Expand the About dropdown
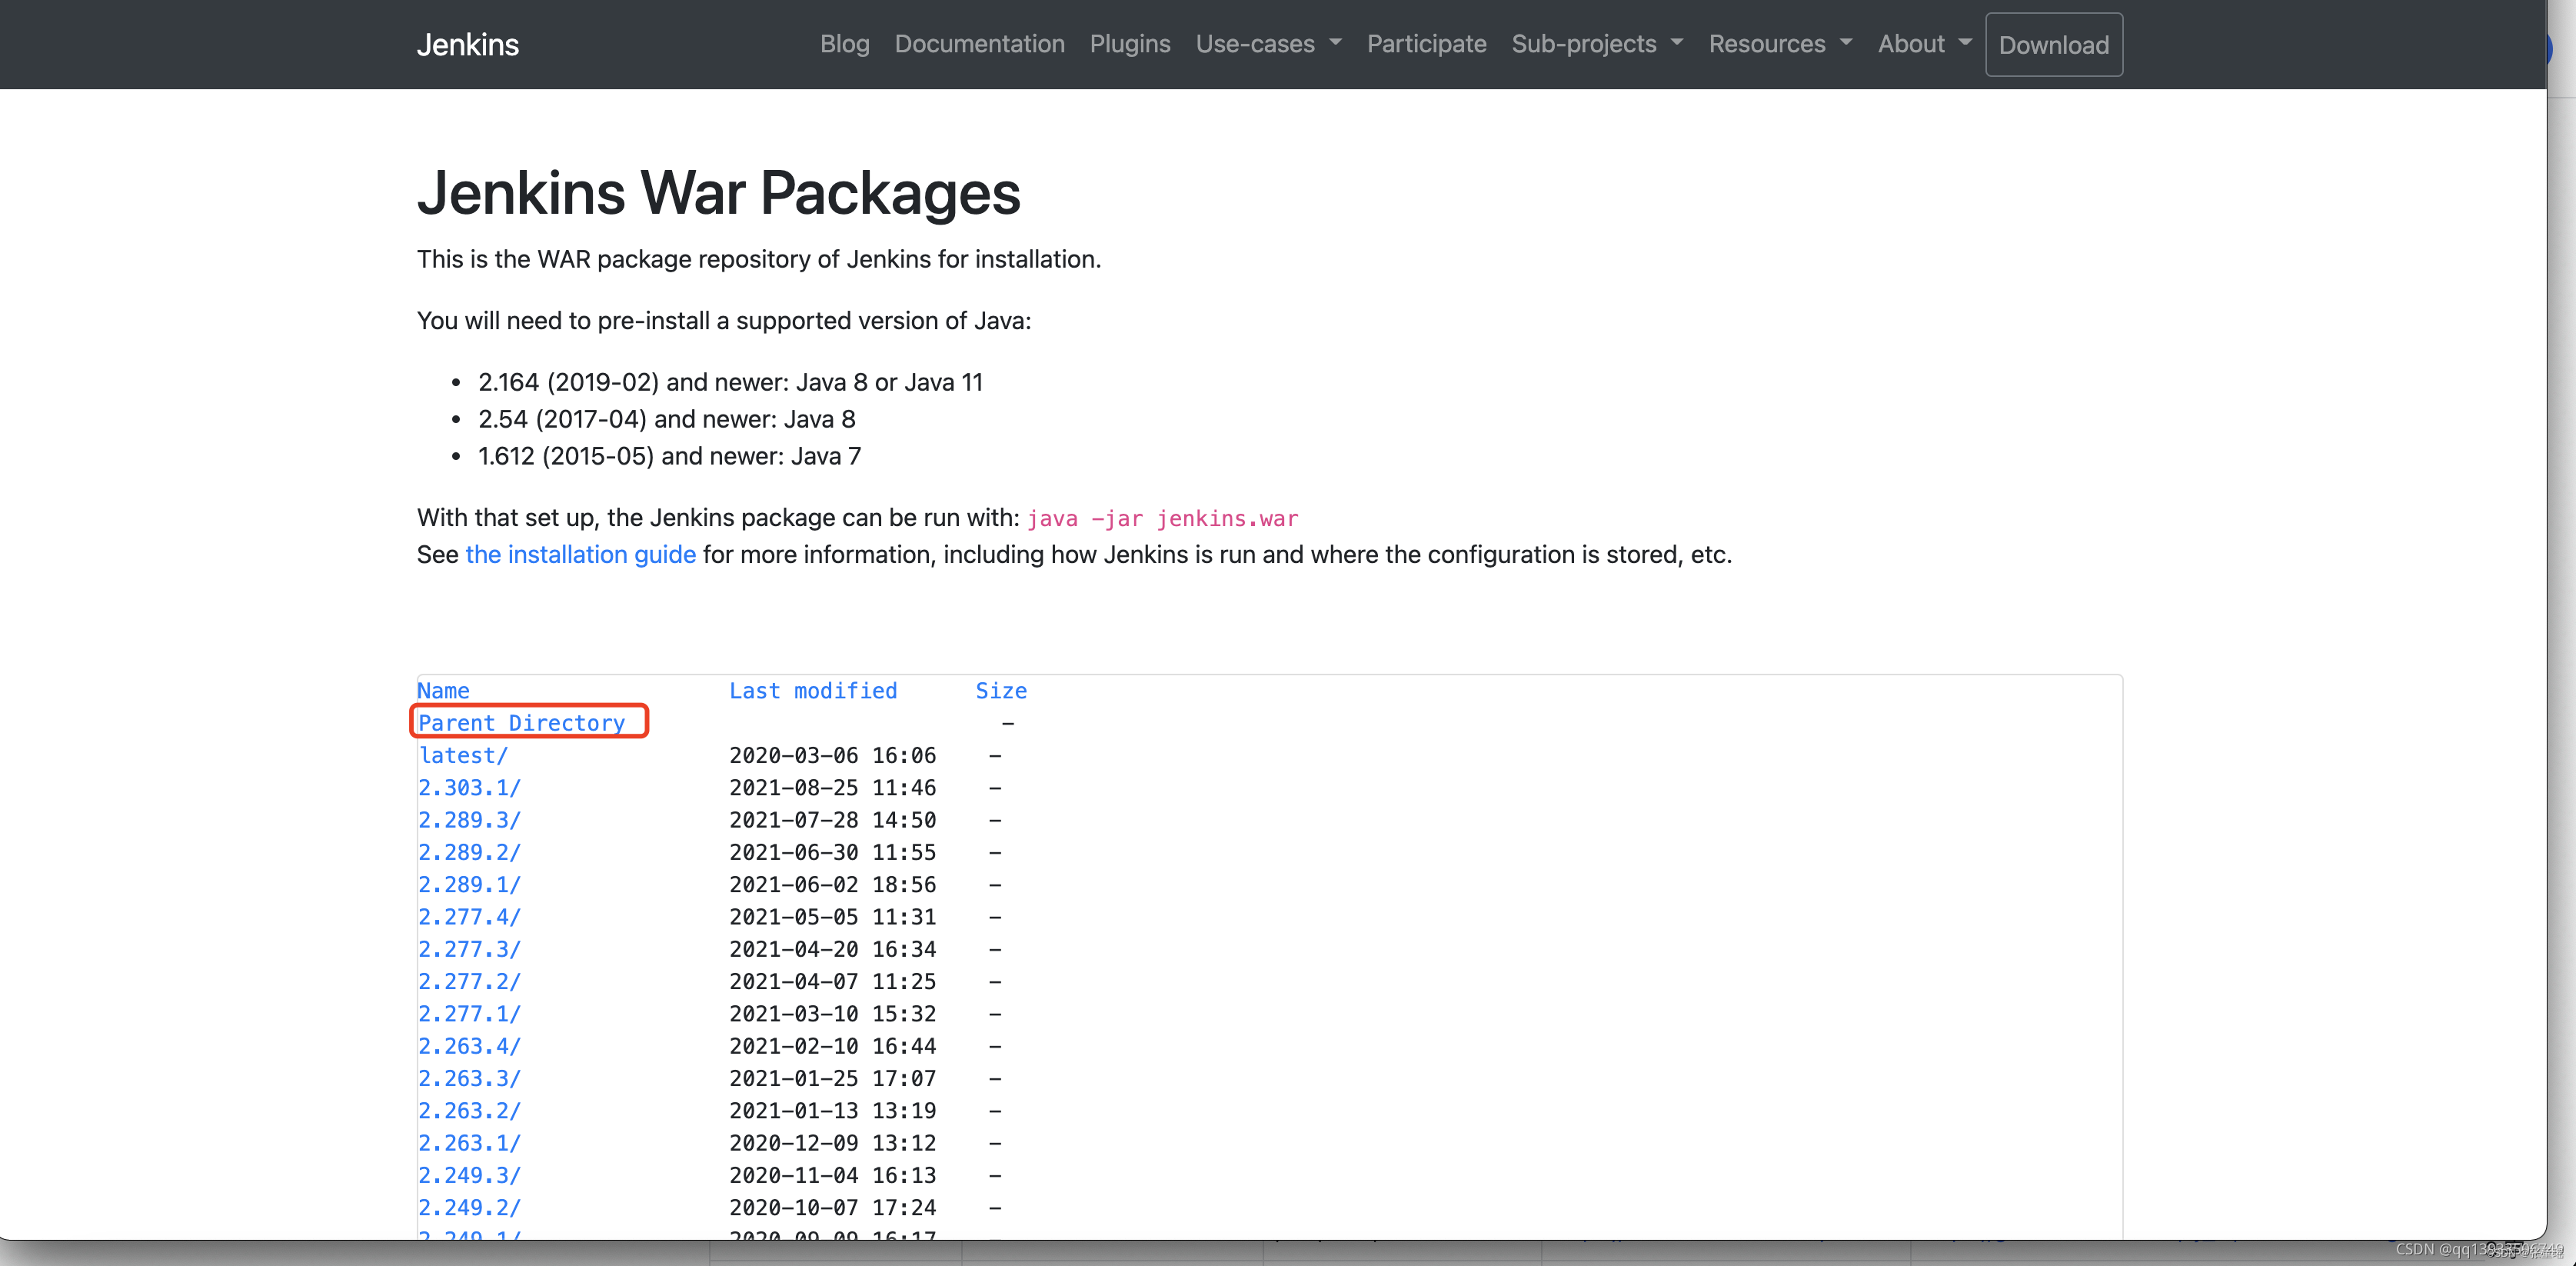 coord(1924,44)
